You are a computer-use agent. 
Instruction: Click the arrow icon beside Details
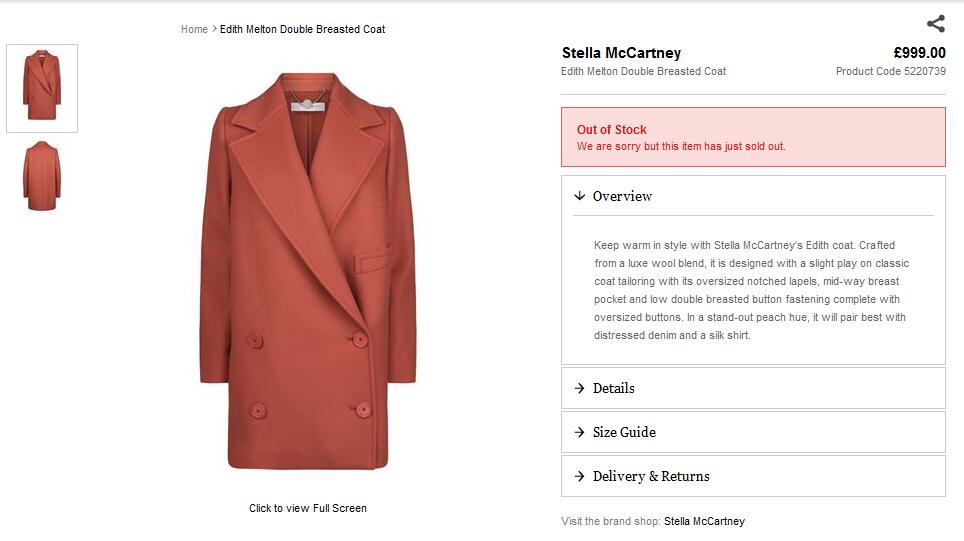pyautogui.click(x=579, y=388)
